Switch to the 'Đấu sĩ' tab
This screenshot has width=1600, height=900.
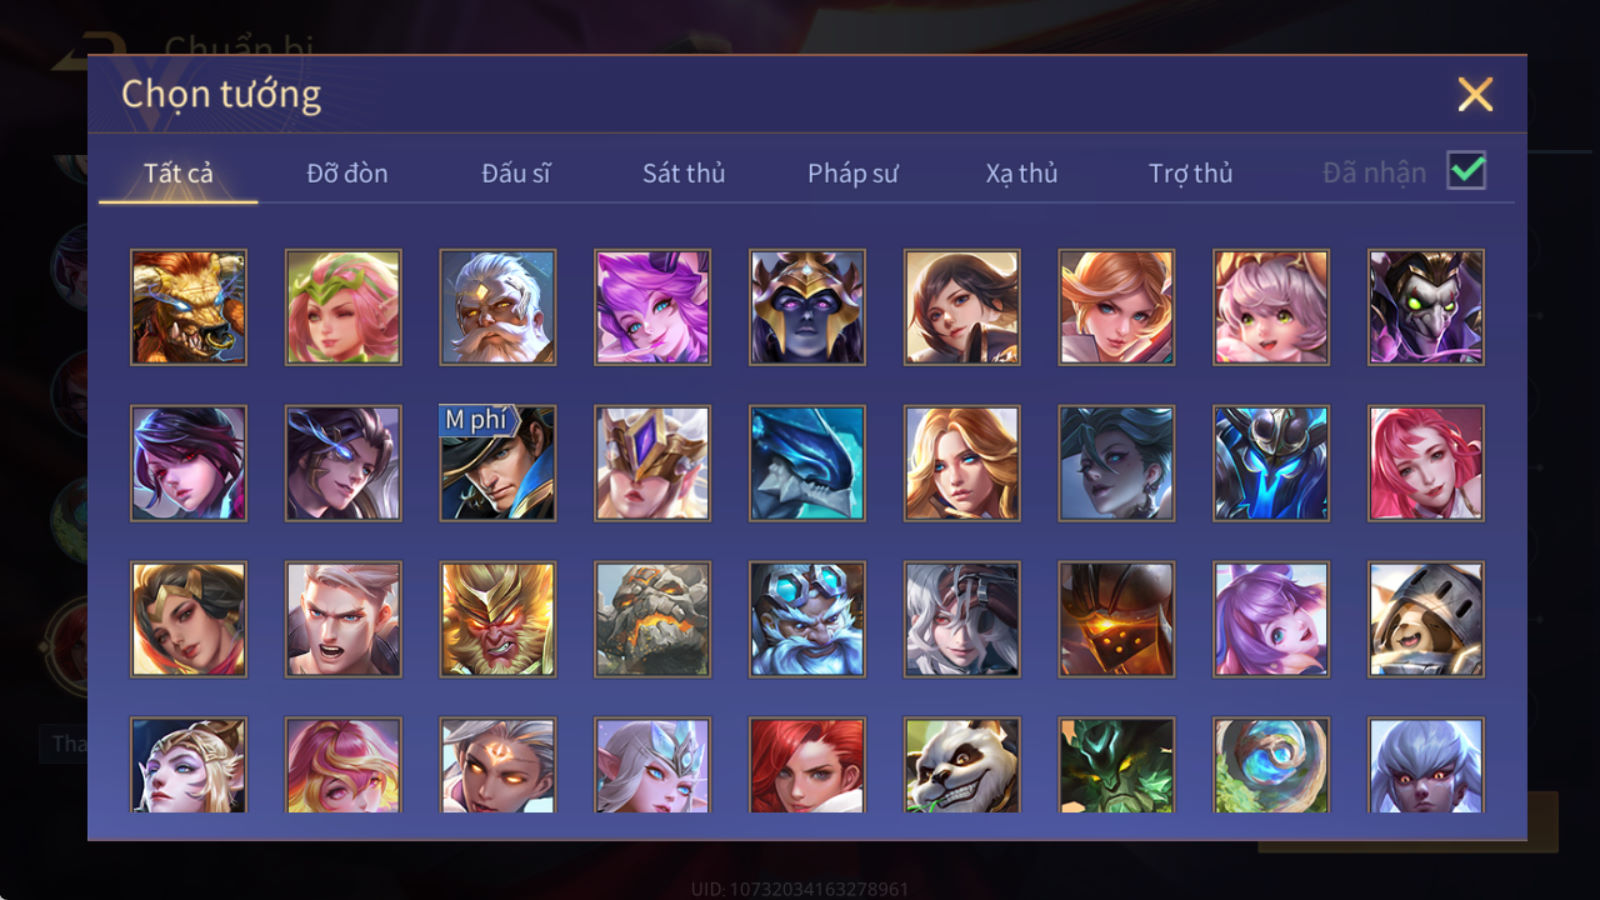click(516, 173)
